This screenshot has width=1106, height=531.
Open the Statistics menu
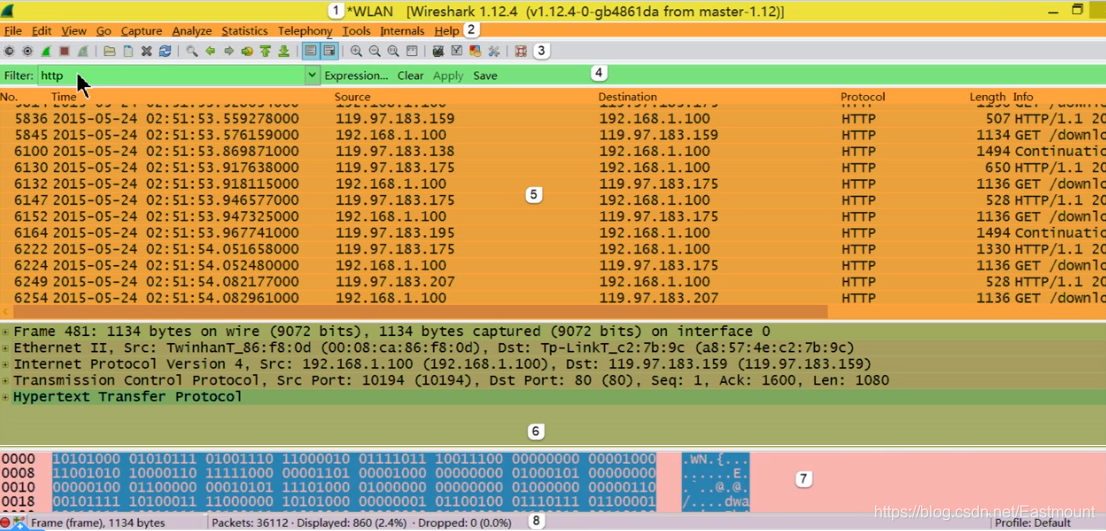point(245,31)
